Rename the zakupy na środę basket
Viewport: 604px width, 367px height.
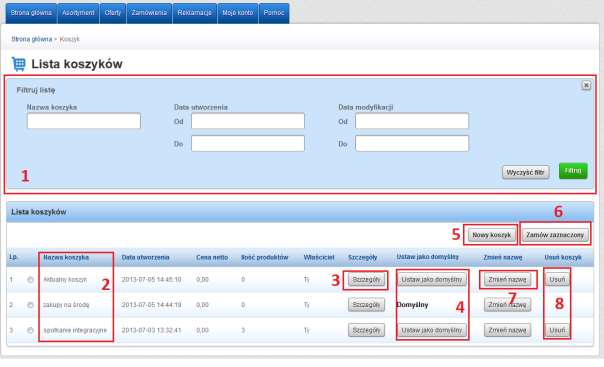coord(507,305)
